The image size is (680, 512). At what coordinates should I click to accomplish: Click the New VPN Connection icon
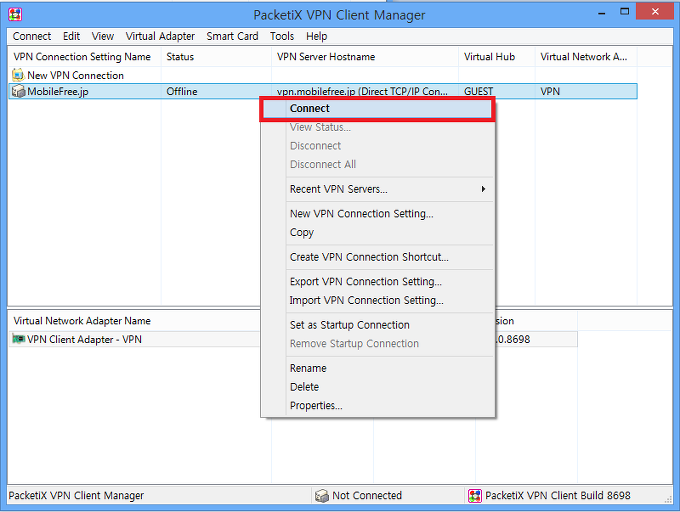(18, 75)
